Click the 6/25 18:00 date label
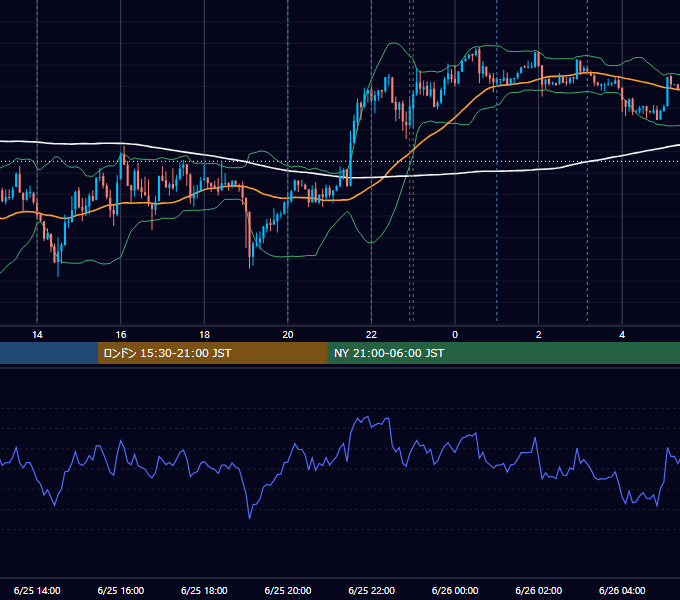The image size is (680, 600). pyautogui.click(x=204, y=590)
